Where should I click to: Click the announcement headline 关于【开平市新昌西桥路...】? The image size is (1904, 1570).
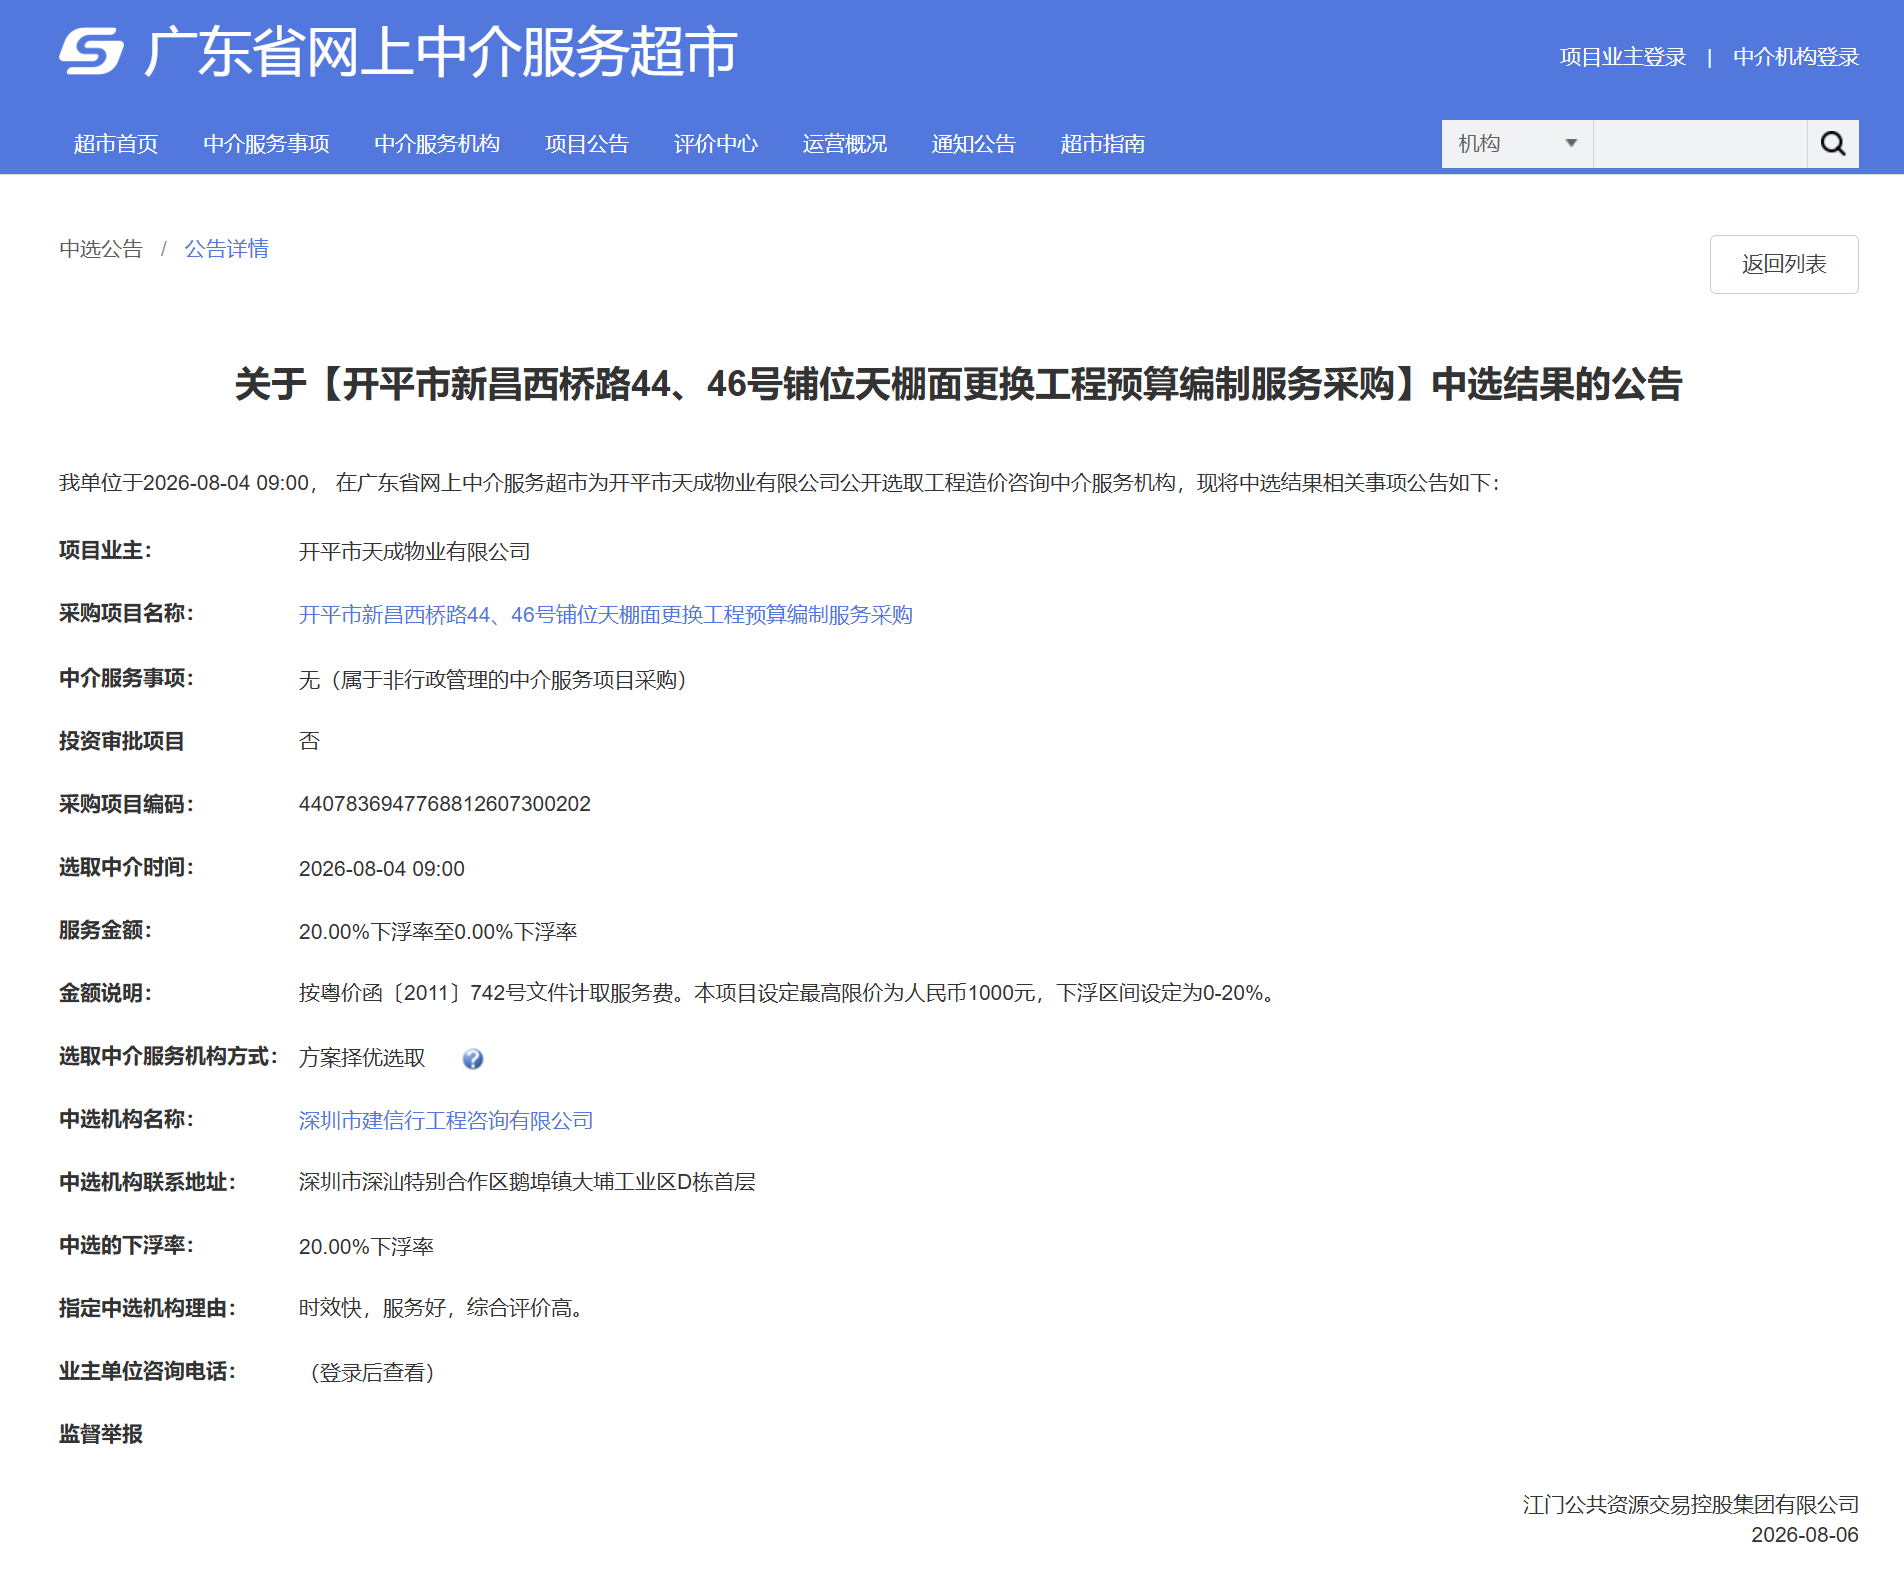pyautogui.click(x=959, y=384)
